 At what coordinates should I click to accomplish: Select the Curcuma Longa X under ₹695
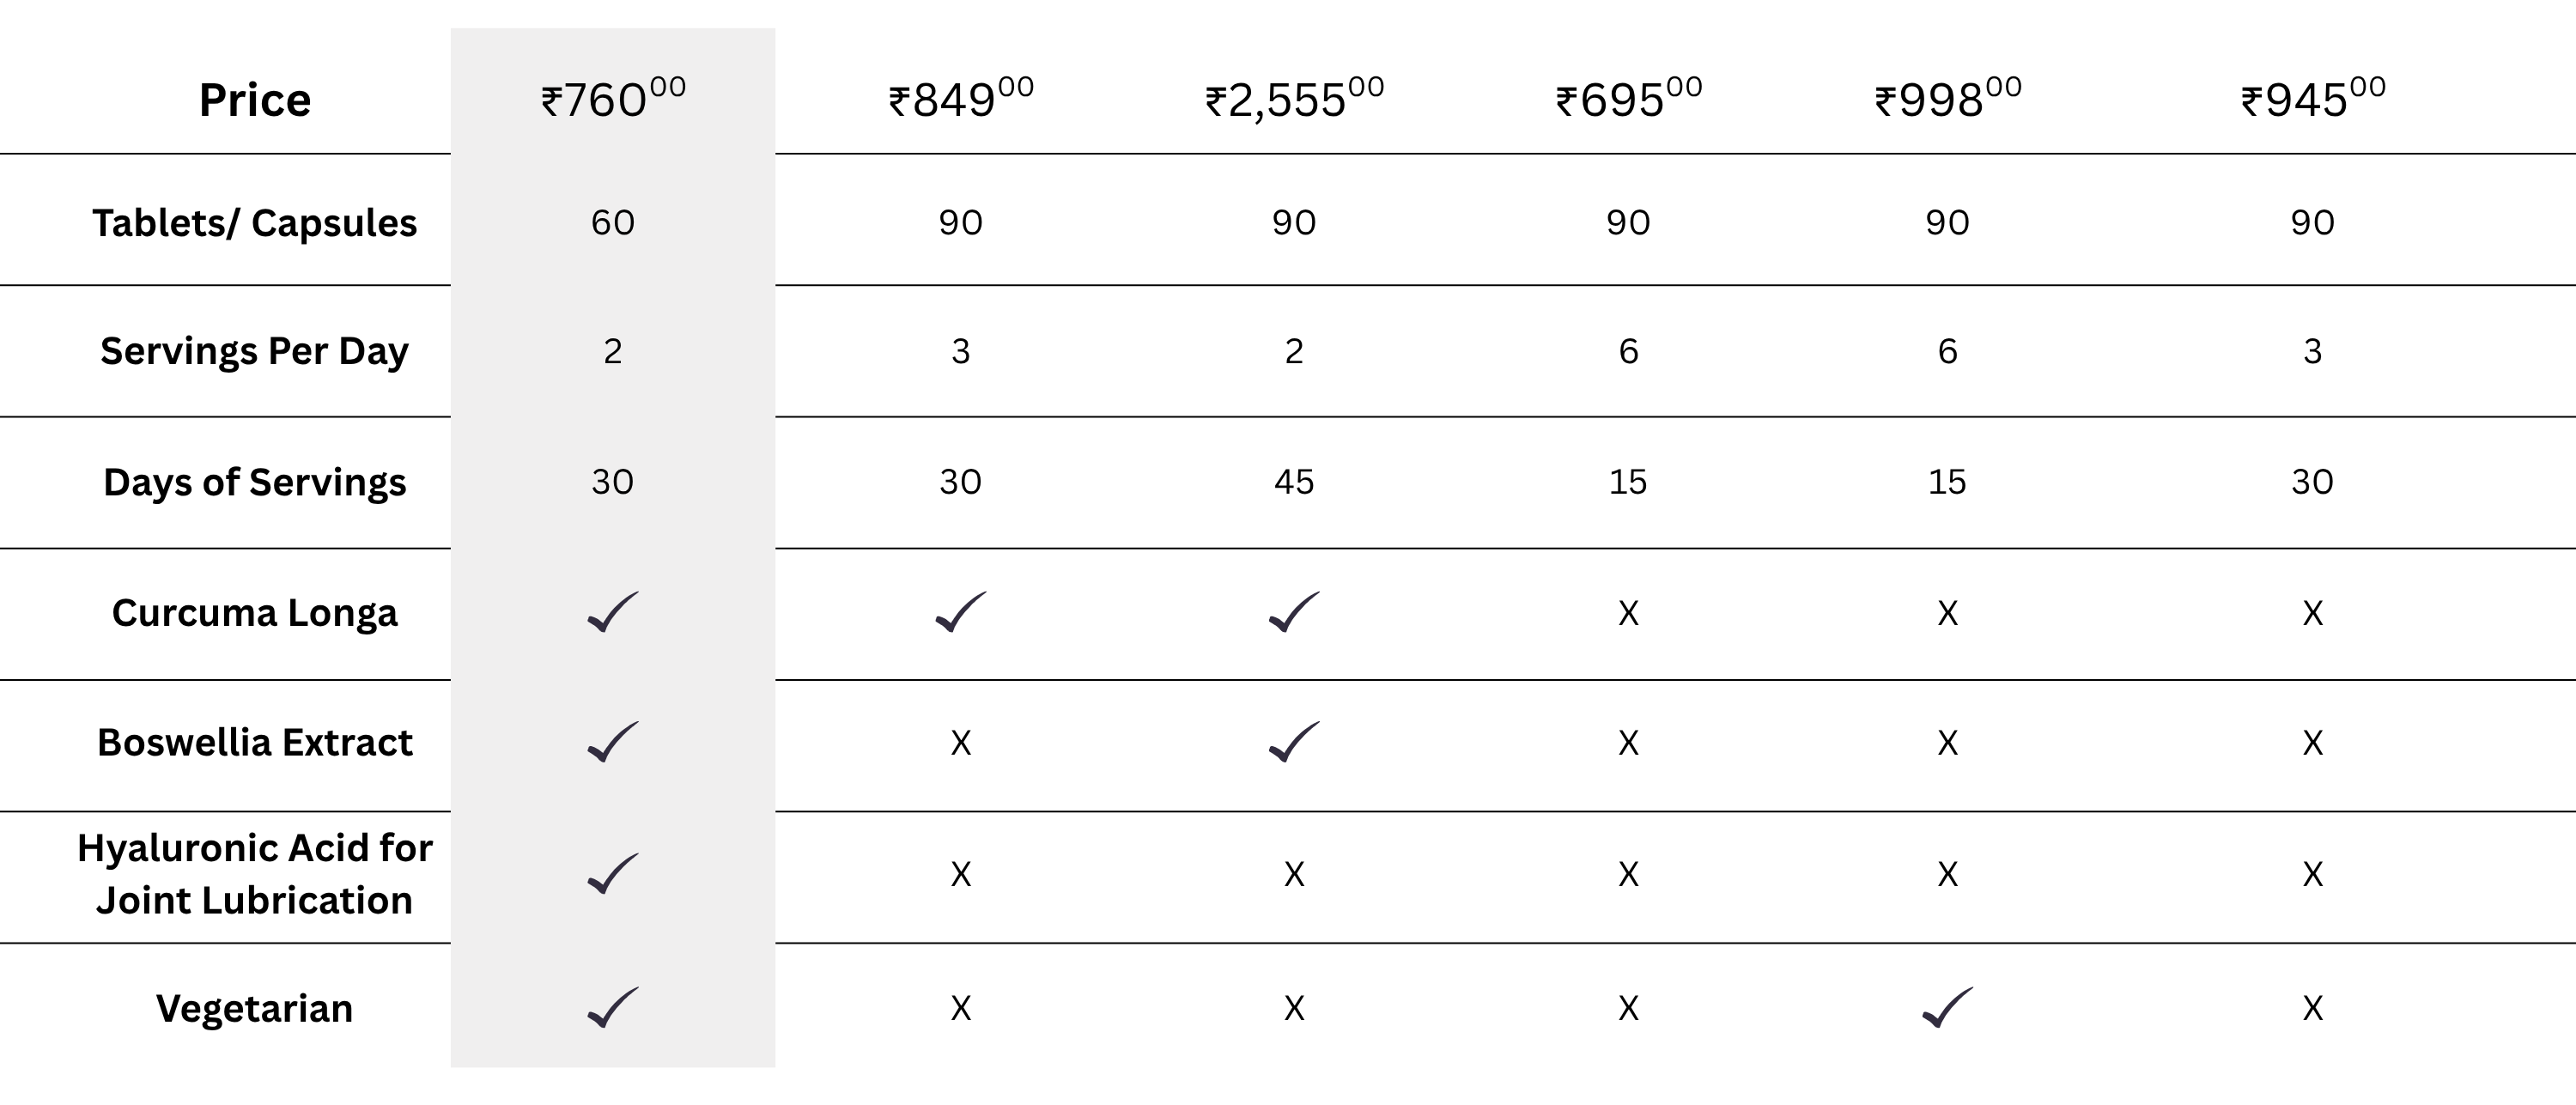tap(1628, 613)
